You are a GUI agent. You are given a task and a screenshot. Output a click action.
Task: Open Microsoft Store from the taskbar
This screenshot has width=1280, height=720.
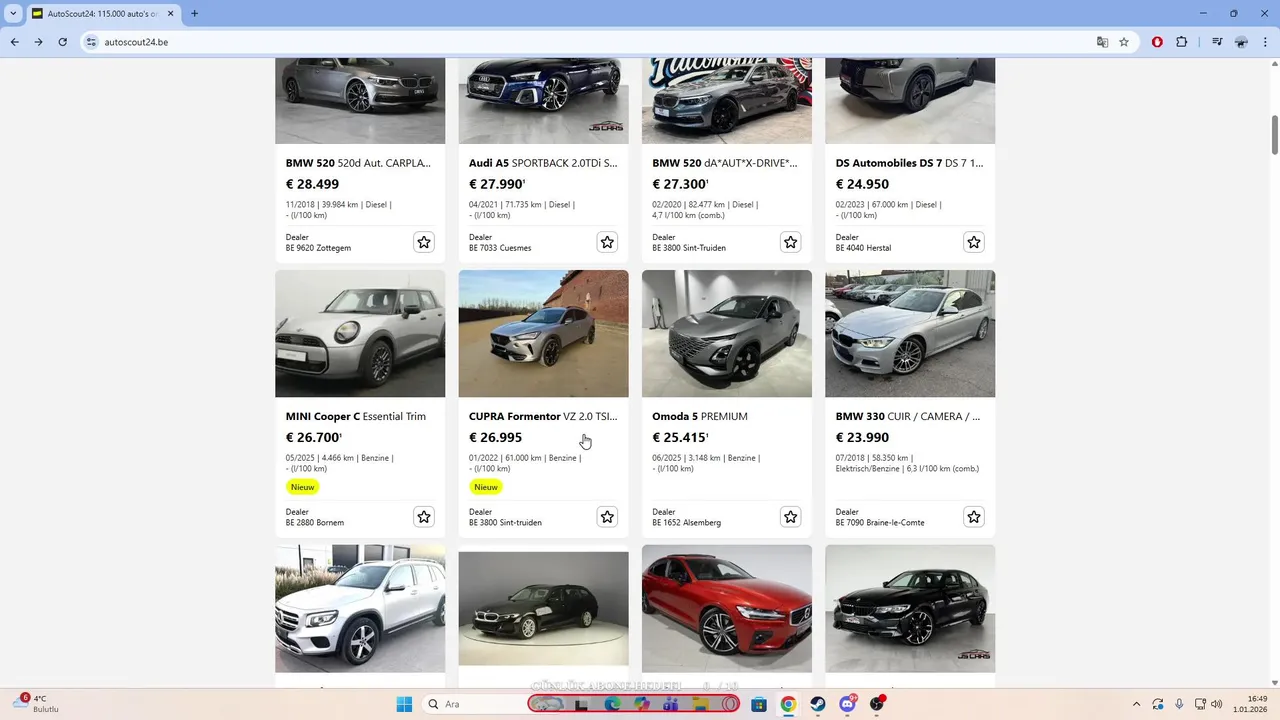[x=759, y=704]
